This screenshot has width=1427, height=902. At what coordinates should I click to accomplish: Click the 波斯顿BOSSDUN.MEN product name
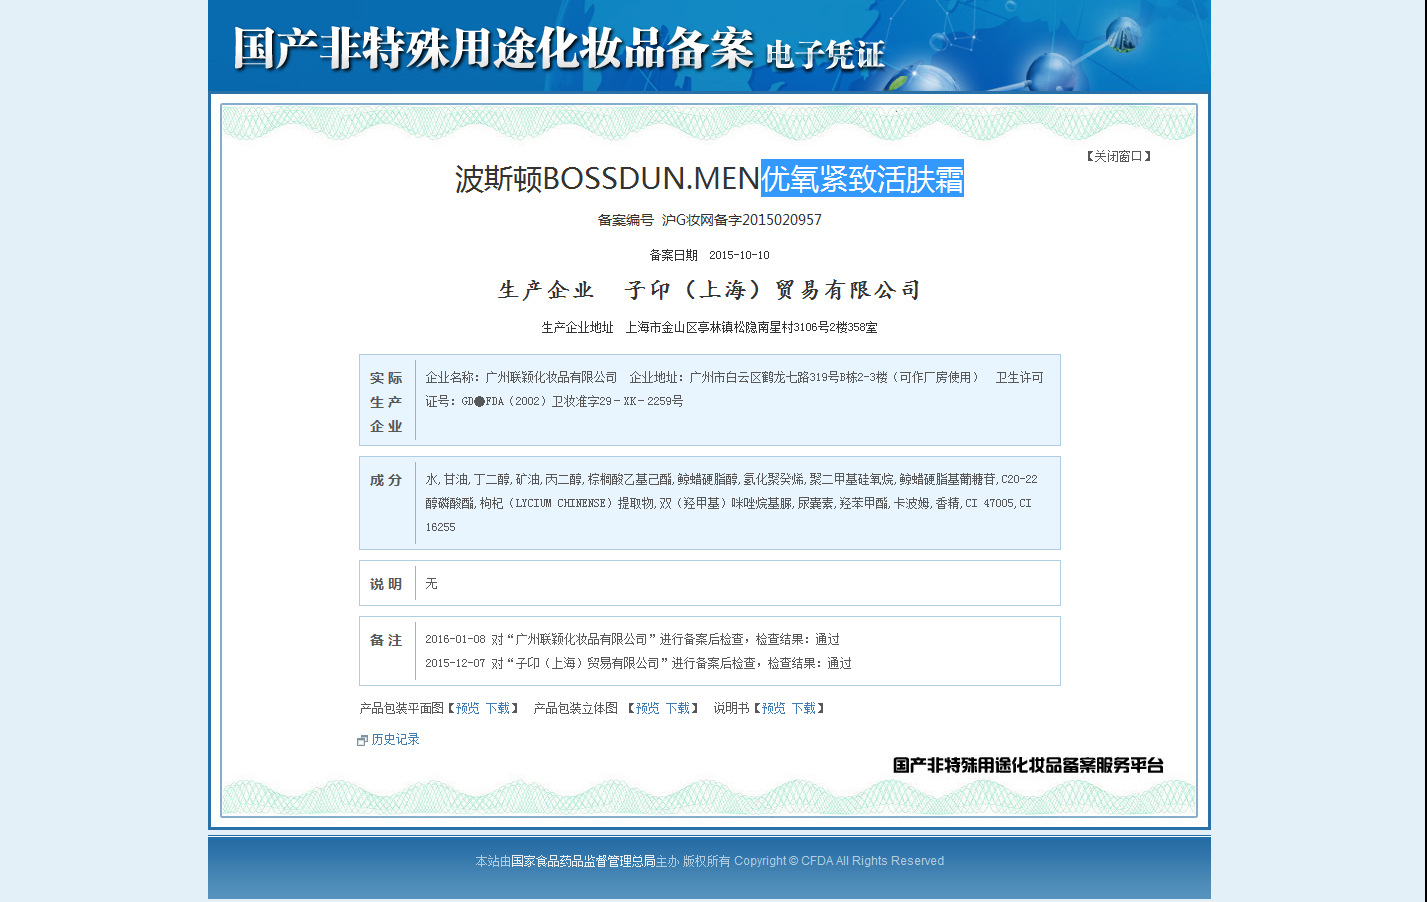coord(607,179)
